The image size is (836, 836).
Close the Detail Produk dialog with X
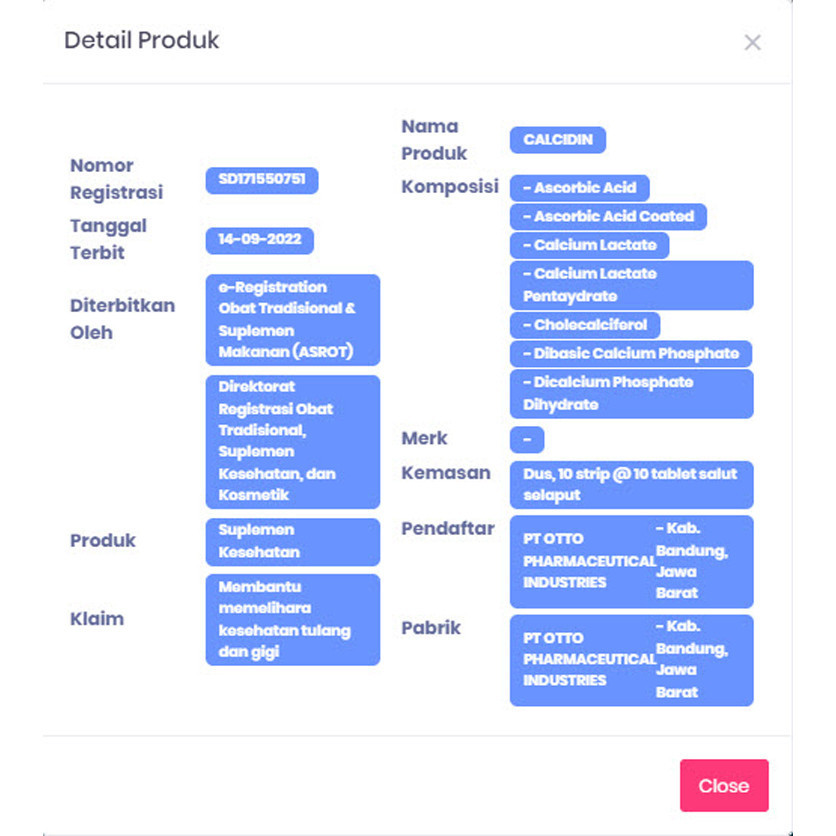coord(752,42)
